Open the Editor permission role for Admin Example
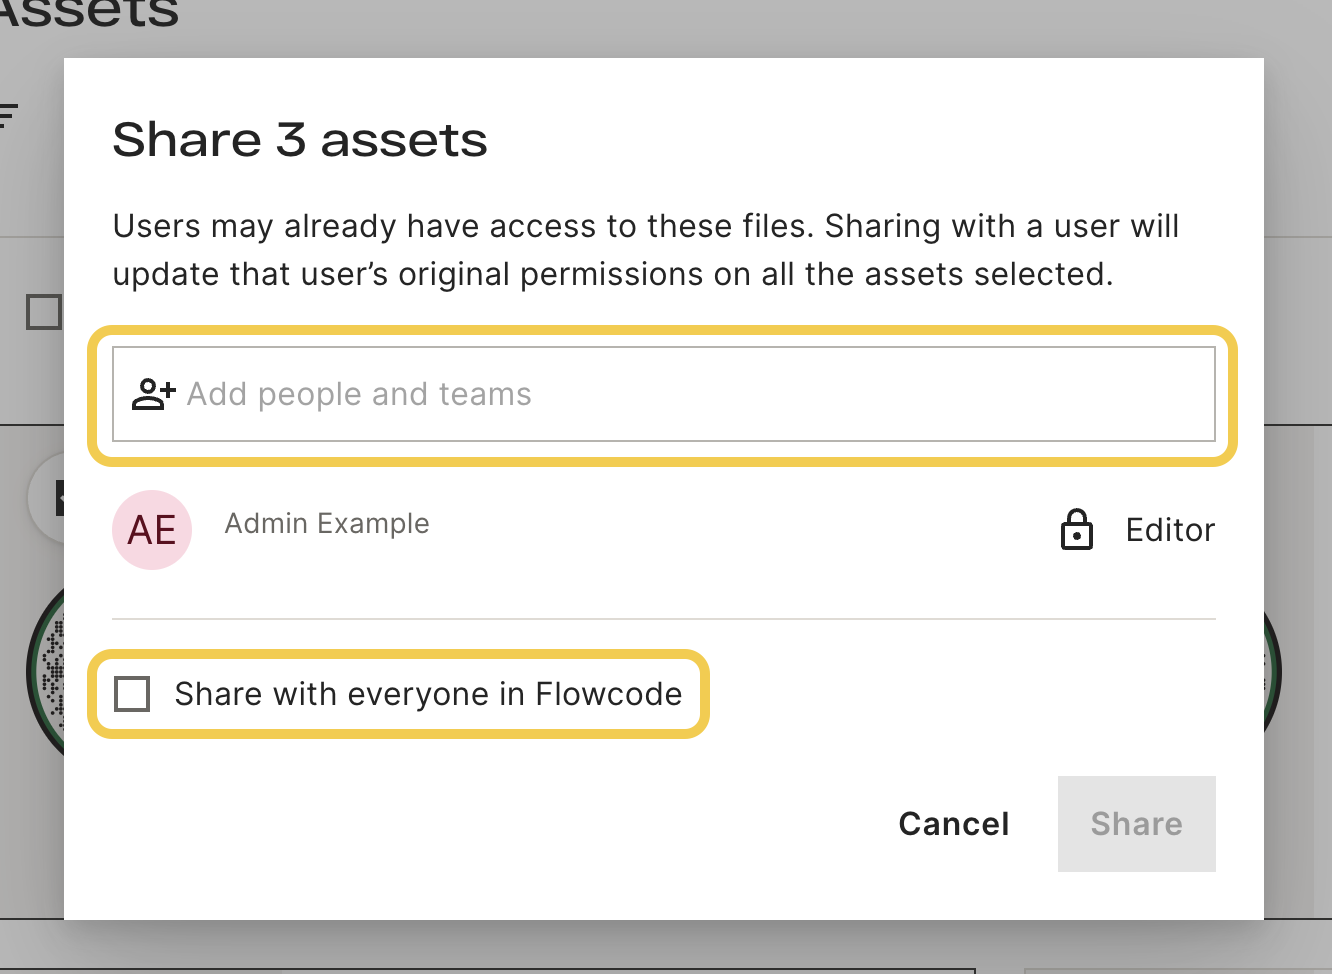1332x974 pixels. (x=1170, y=530)
